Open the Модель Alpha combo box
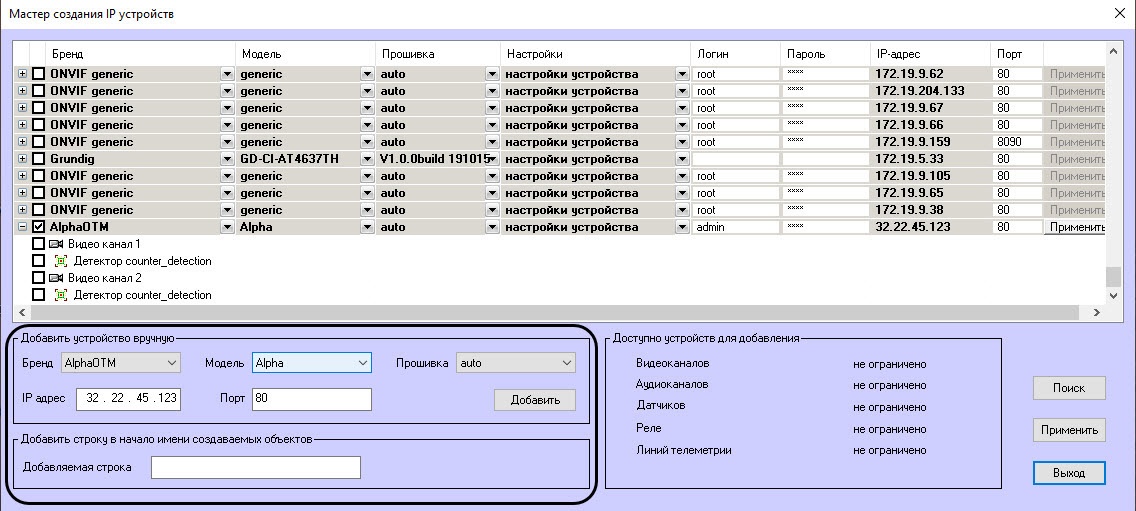The height and width of the screenshot is (511, 1136). 312,362
